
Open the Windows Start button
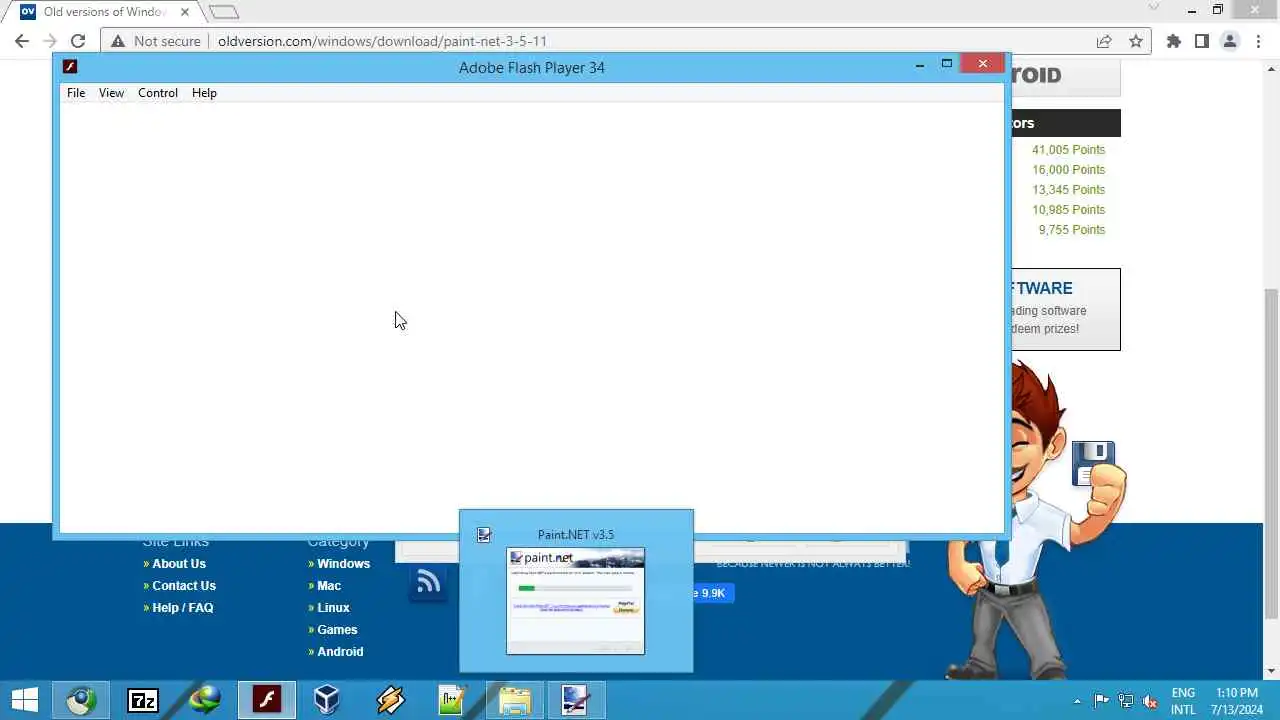pyautogui.click(x=24, y=700)
